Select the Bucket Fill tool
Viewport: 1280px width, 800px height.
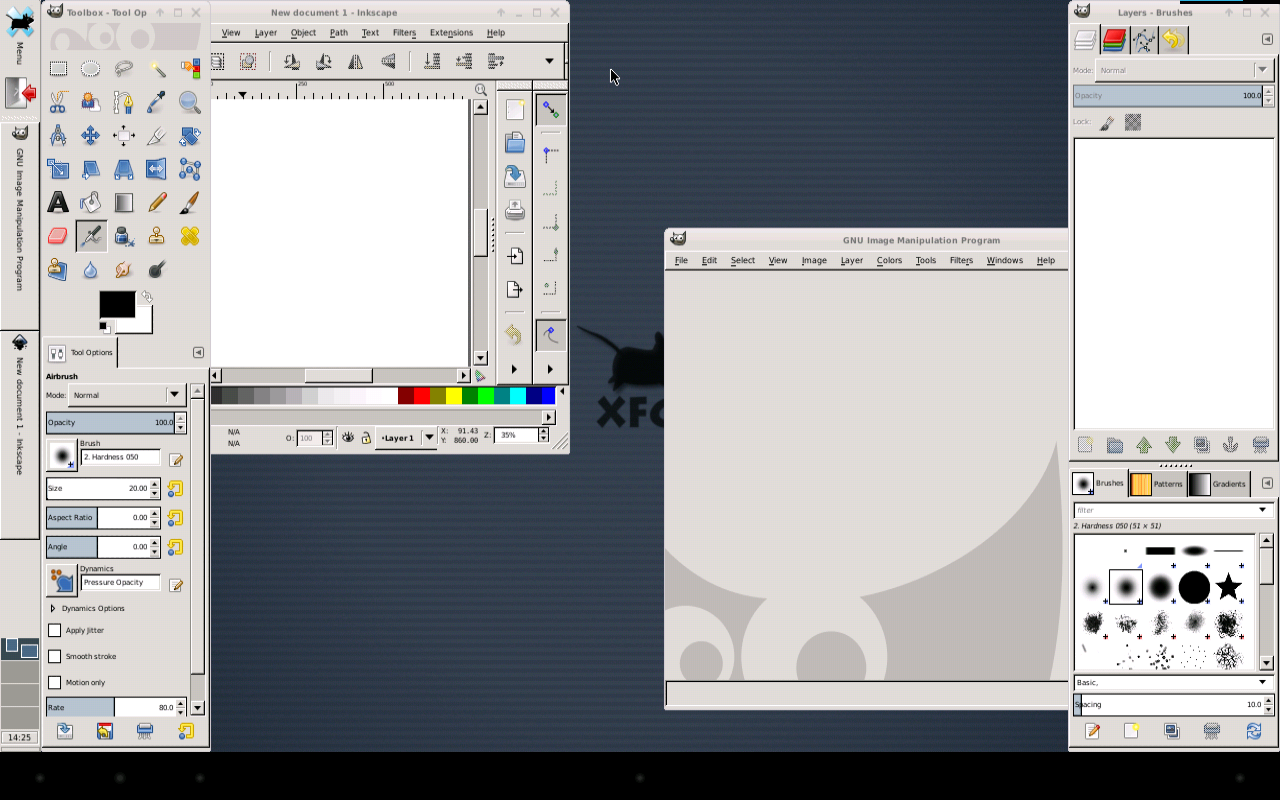point(91,203)
